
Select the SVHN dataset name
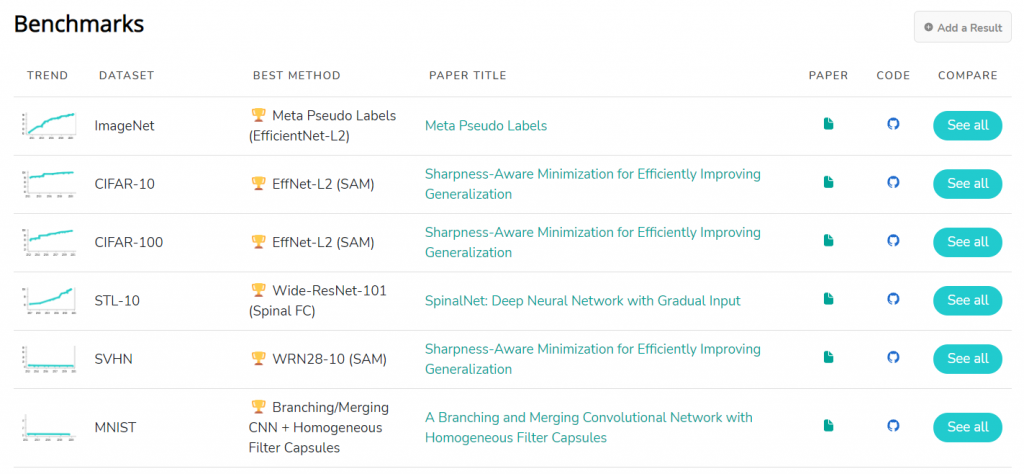point(114,359)
